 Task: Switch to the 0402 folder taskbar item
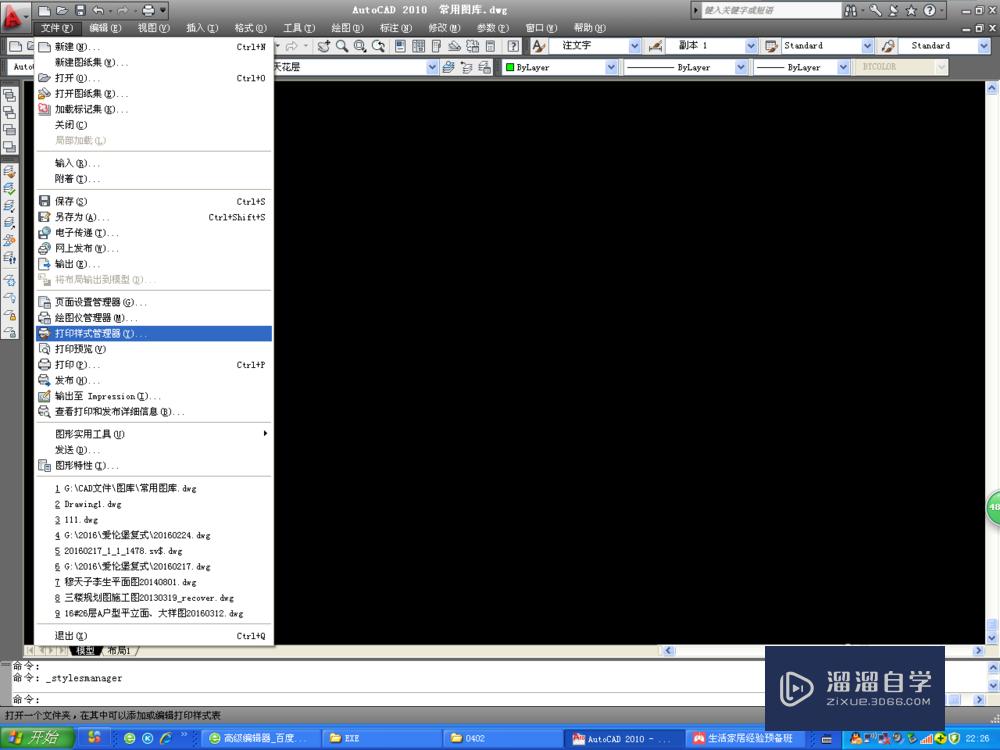tap(502, 739)
